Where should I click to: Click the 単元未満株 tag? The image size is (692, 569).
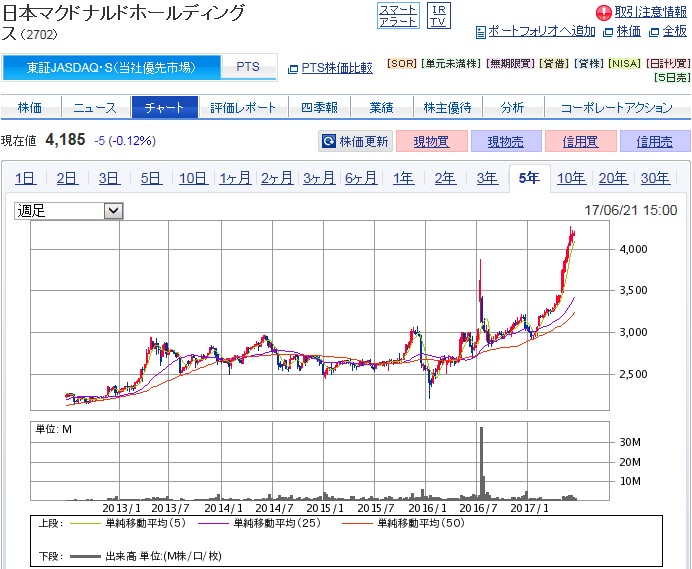coord(451,64)
